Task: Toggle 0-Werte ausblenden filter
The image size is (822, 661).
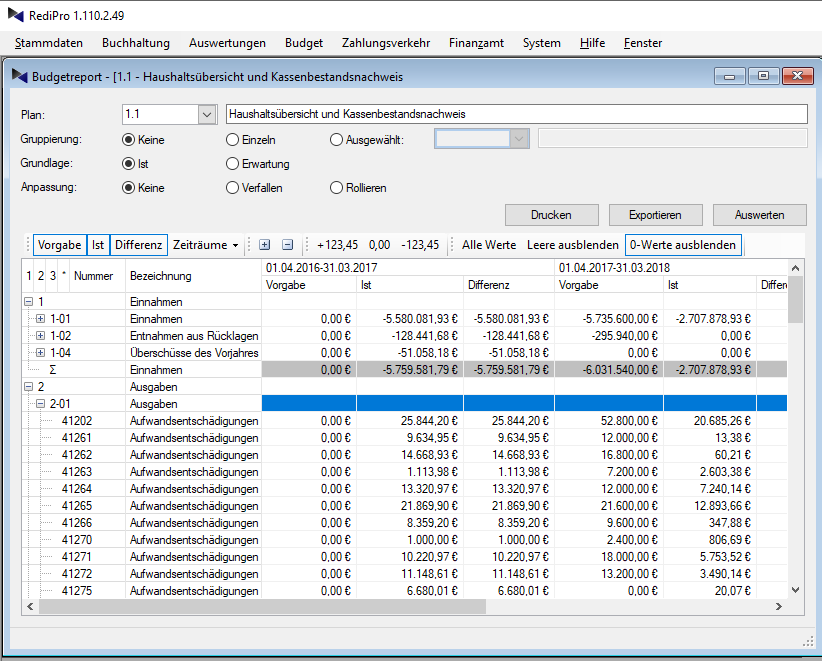Action: pos(682,244)
